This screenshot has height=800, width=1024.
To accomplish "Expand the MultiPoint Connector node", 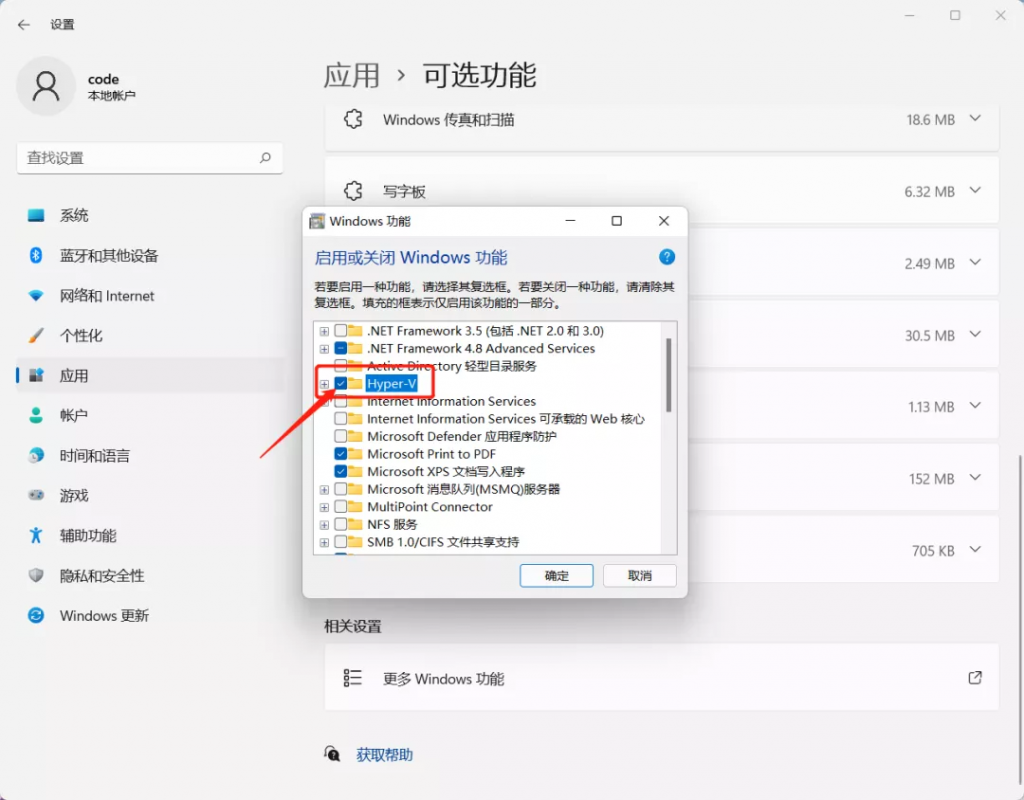I will coord(324,507).
